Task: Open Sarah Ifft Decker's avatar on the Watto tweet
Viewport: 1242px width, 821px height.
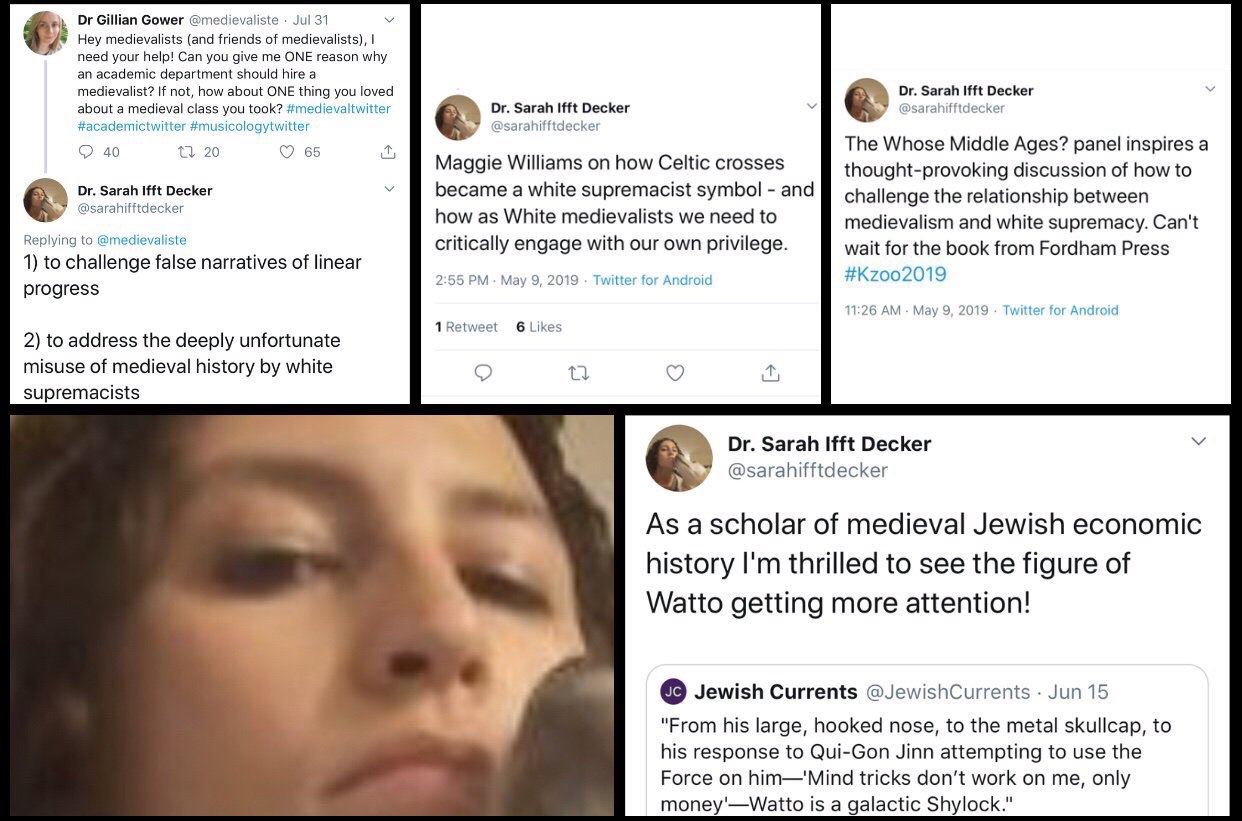Action: point(679,458)
